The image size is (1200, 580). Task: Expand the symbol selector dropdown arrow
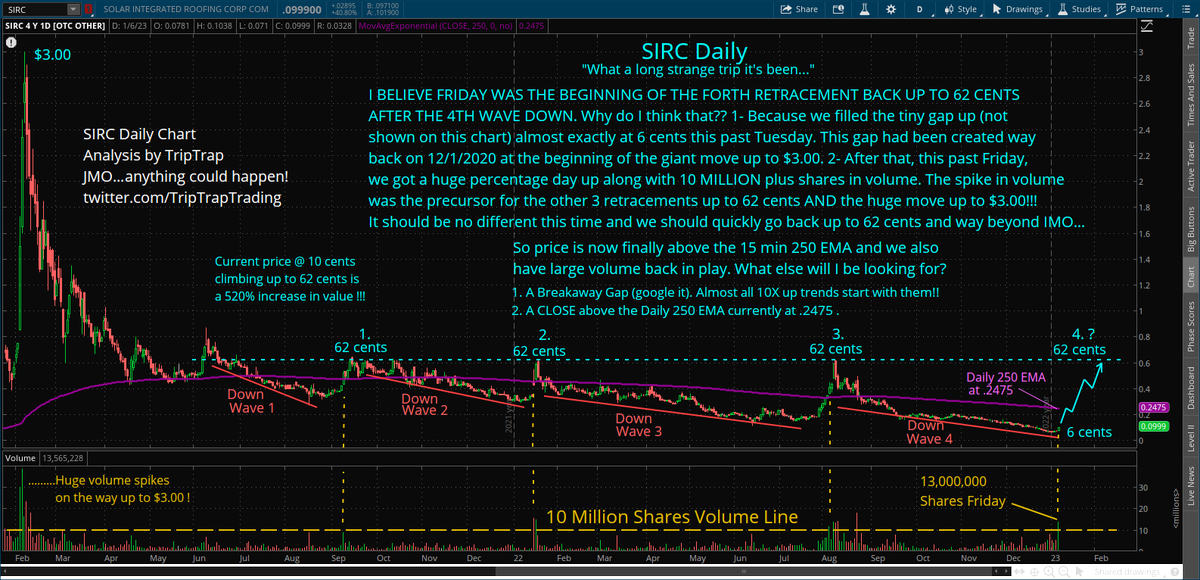73,10
